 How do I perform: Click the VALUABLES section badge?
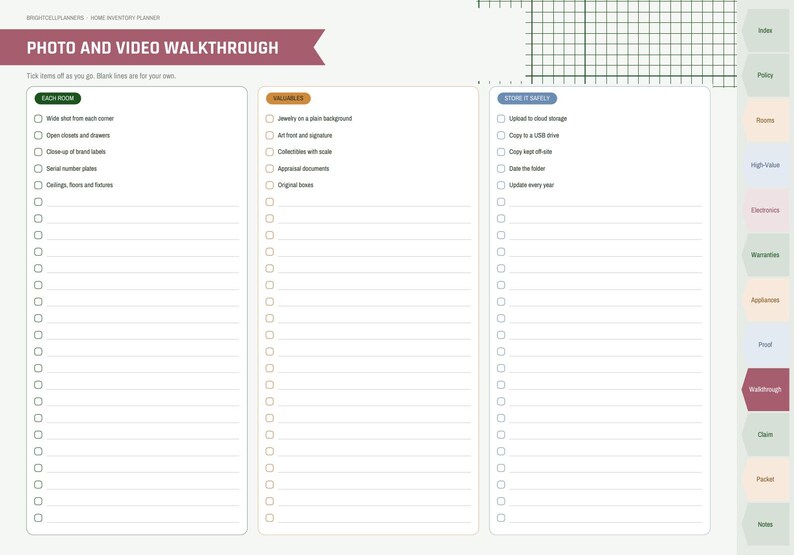(288, 98)
